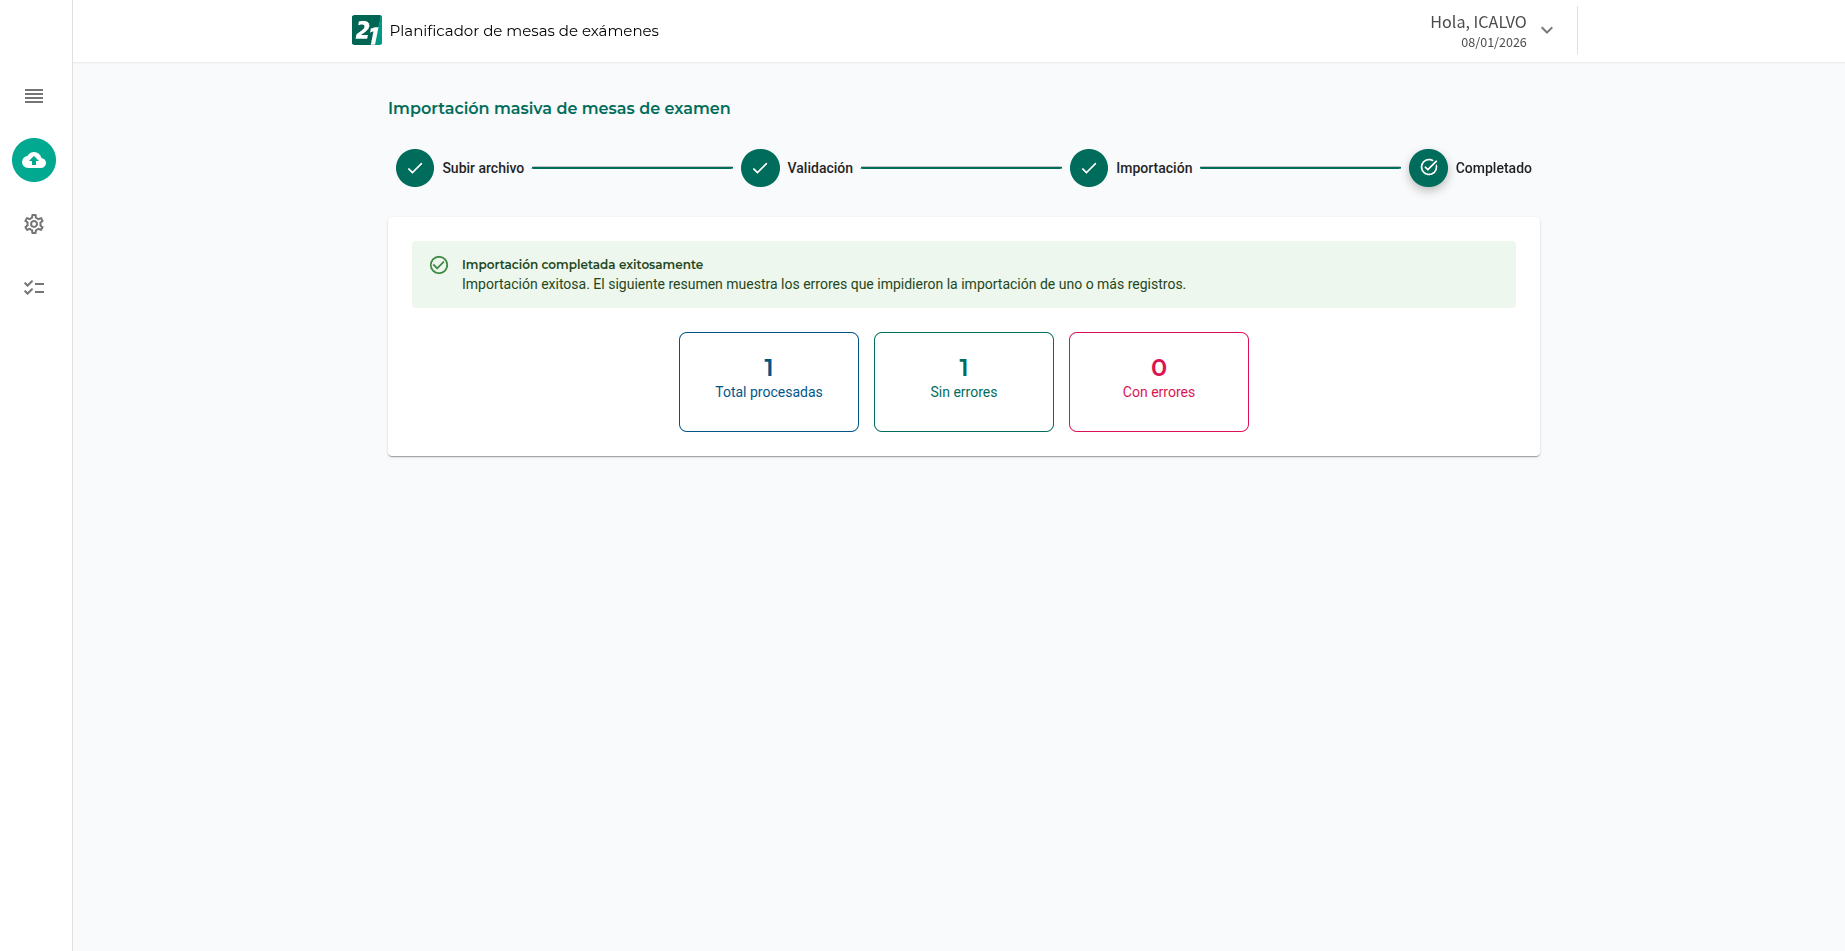Click the date 08/01/2026 in the header
The width and height of the screenshot is (1845, 951).
[1494, 43]
